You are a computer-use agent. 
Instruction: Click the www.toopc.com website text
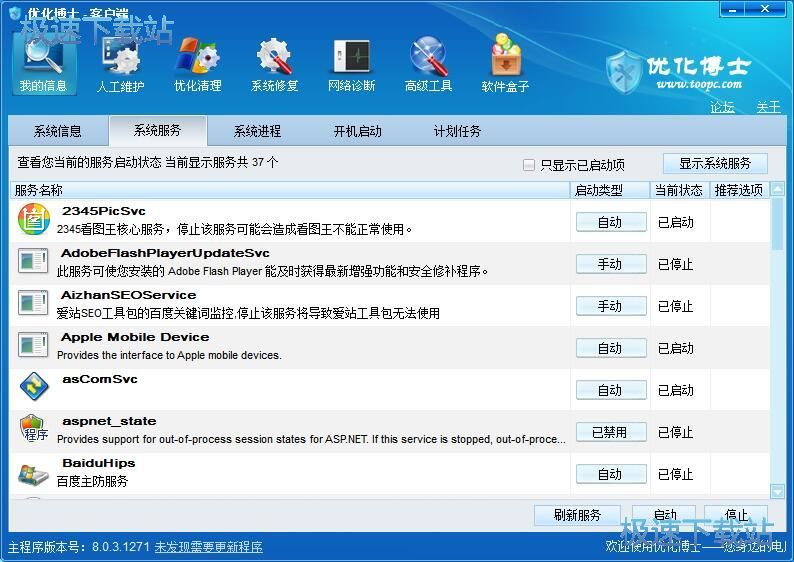pyautogui.click(x=699, y=84)
